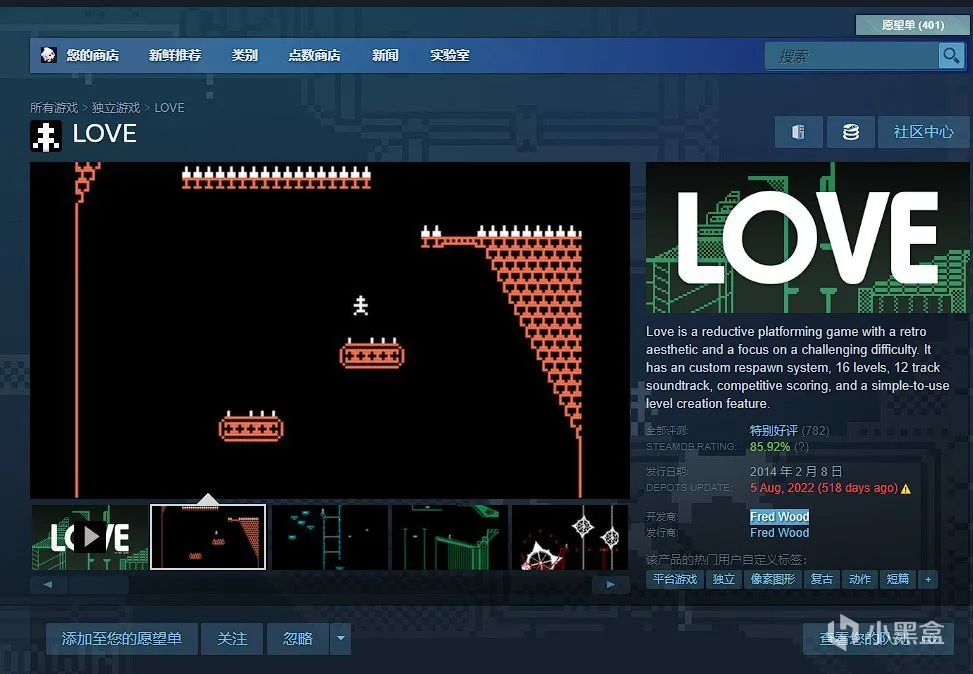Click the 关注 follow button
This screenshot has width=973, height=674.
232,638
